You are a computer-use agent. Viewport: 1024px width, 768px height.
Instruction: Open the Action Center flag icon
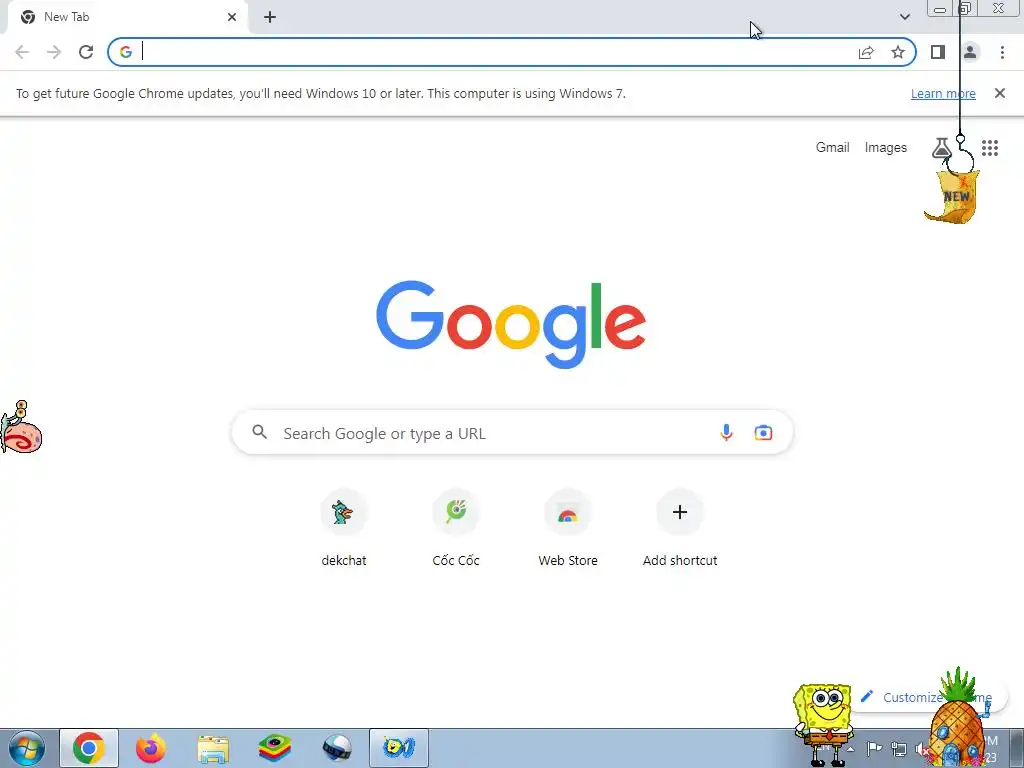point(874,748)
